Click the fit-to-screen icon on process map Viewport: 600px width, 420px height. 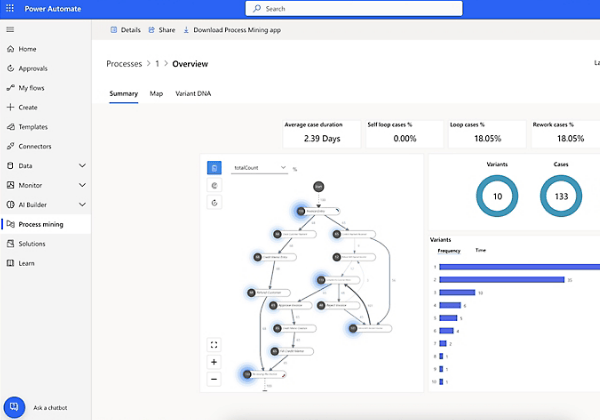[x=214, y=344]
